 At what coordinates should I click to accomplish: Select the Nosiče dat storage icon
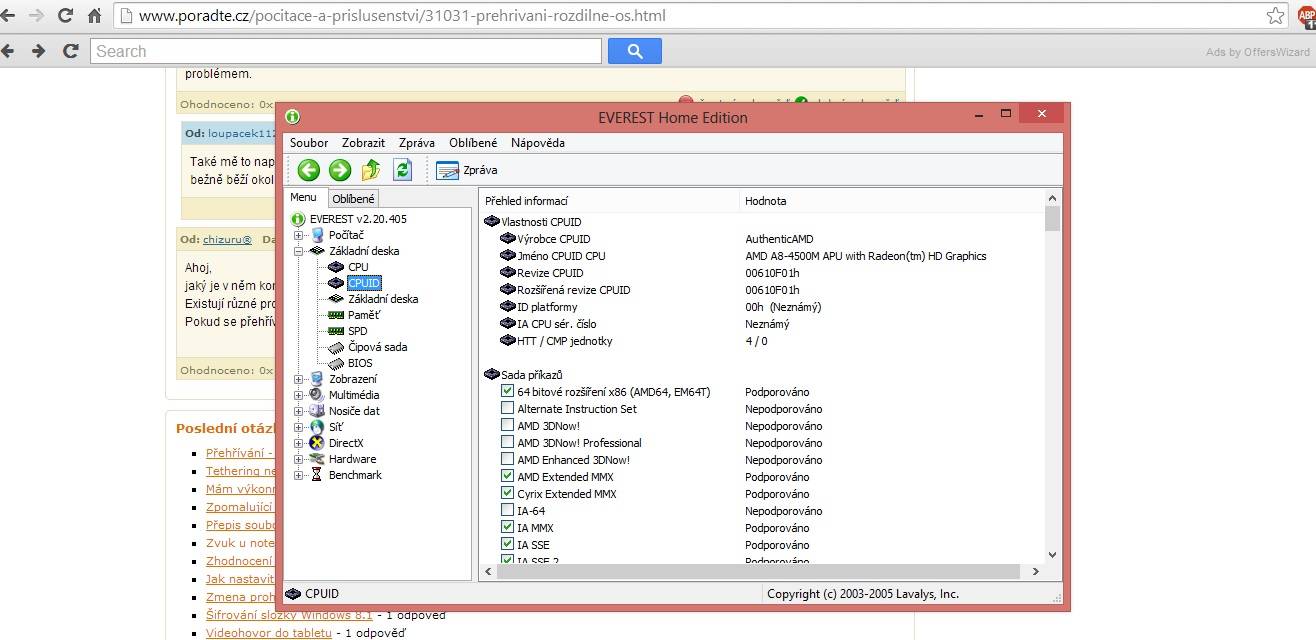317,411
